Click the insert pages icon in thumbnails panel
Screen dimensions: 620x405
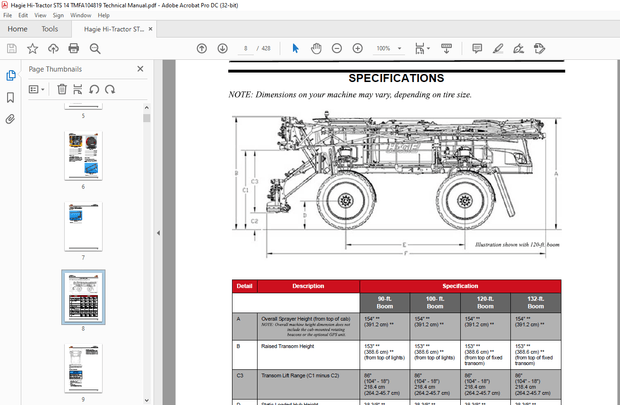[x=78, y=89]
